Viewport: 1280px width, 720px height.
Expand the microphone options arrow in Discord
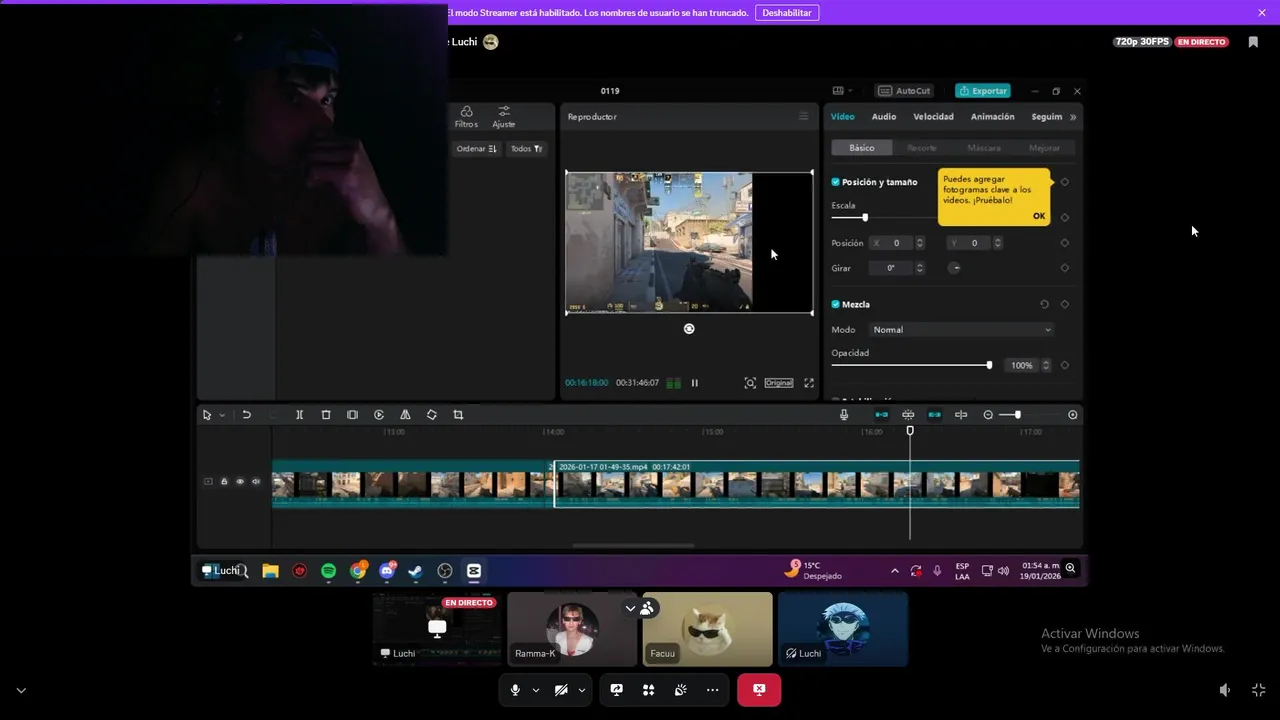536,690
